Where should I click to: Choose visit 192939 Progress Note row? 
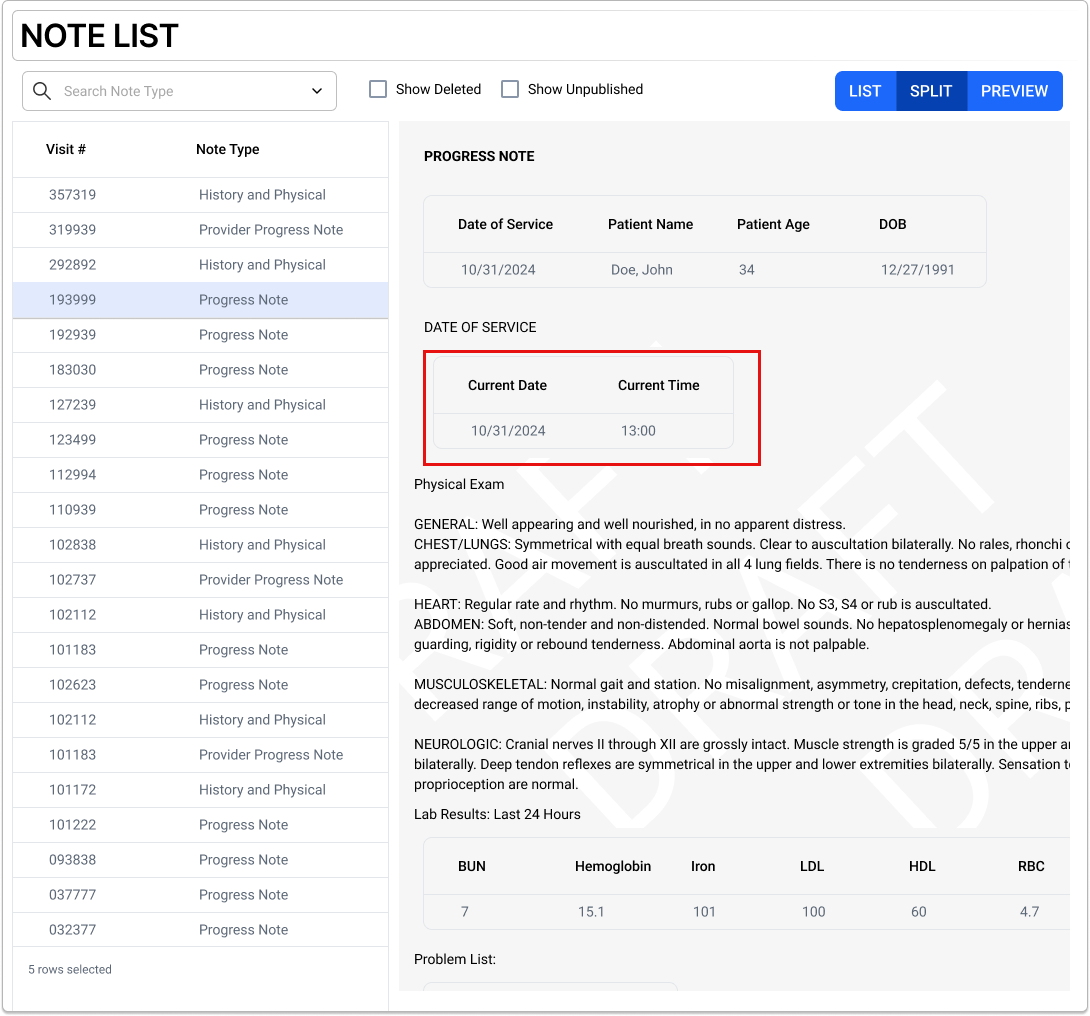tap(200, 335)
